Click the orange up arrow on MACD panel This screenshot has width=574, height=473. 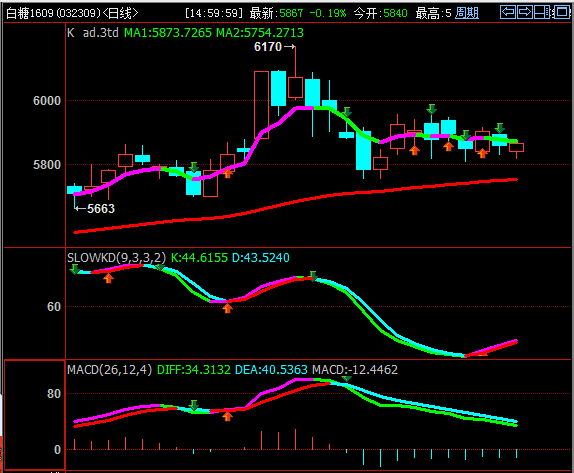[227, 416]
